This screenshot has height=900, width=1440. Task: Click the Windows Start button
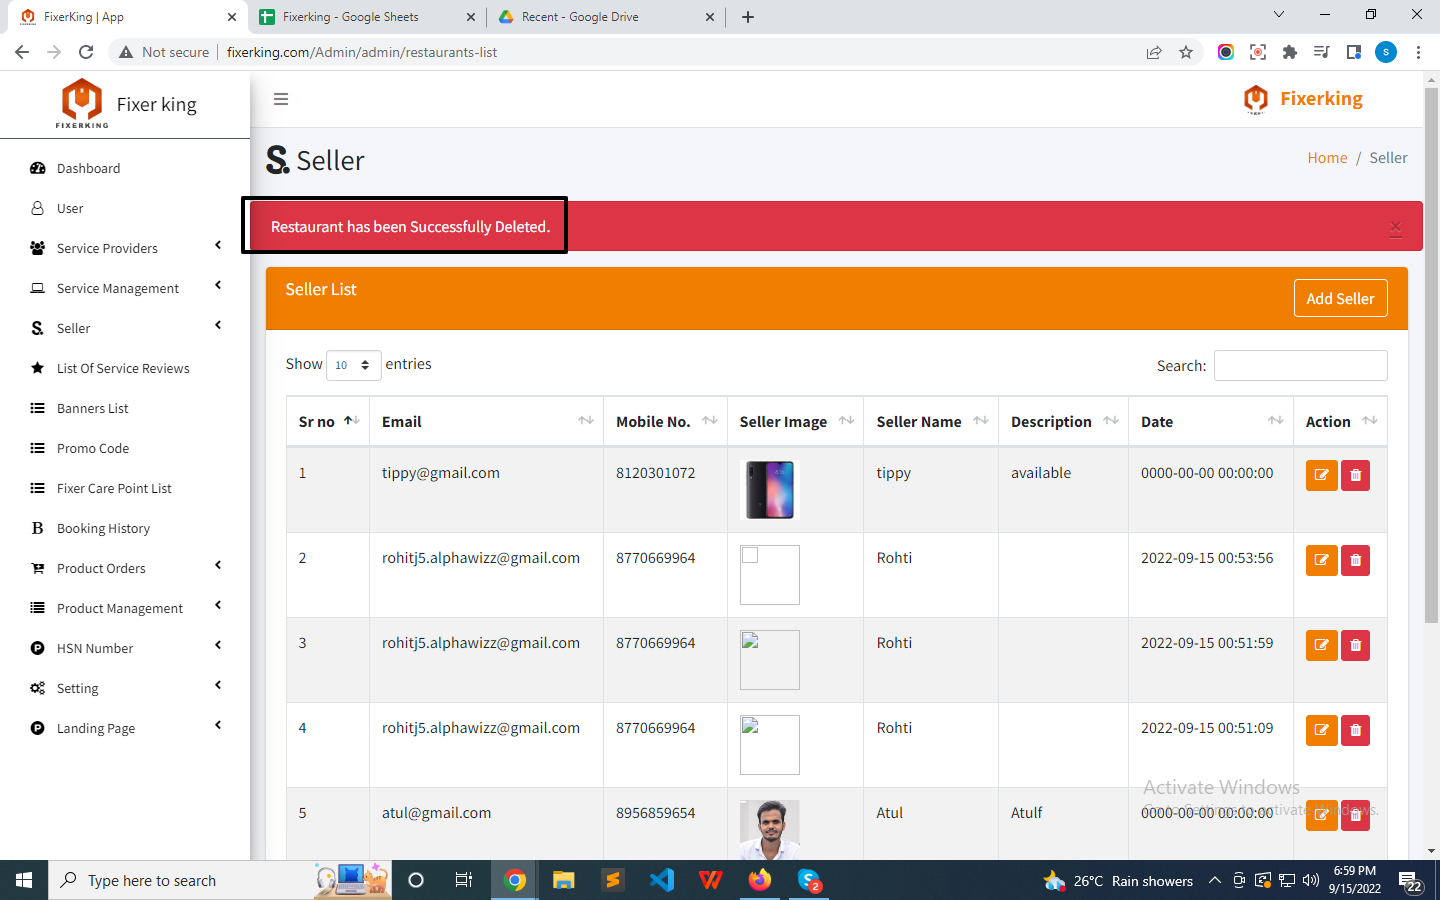tap(24, 880)
